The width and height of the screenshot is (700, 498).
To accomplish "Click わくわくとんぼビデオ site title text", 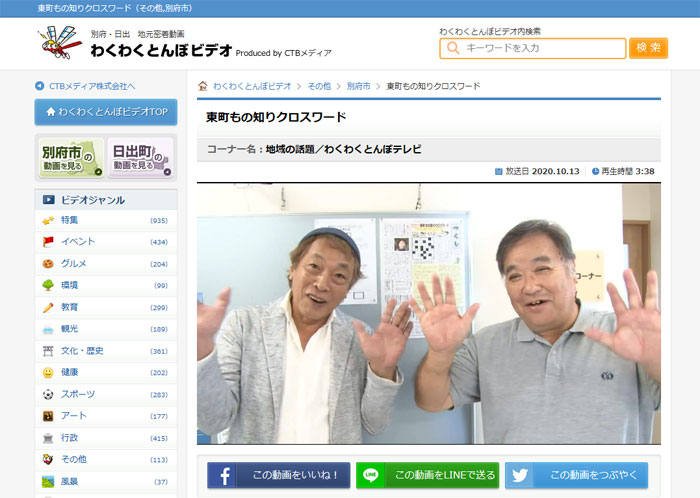I will [161, 50].
